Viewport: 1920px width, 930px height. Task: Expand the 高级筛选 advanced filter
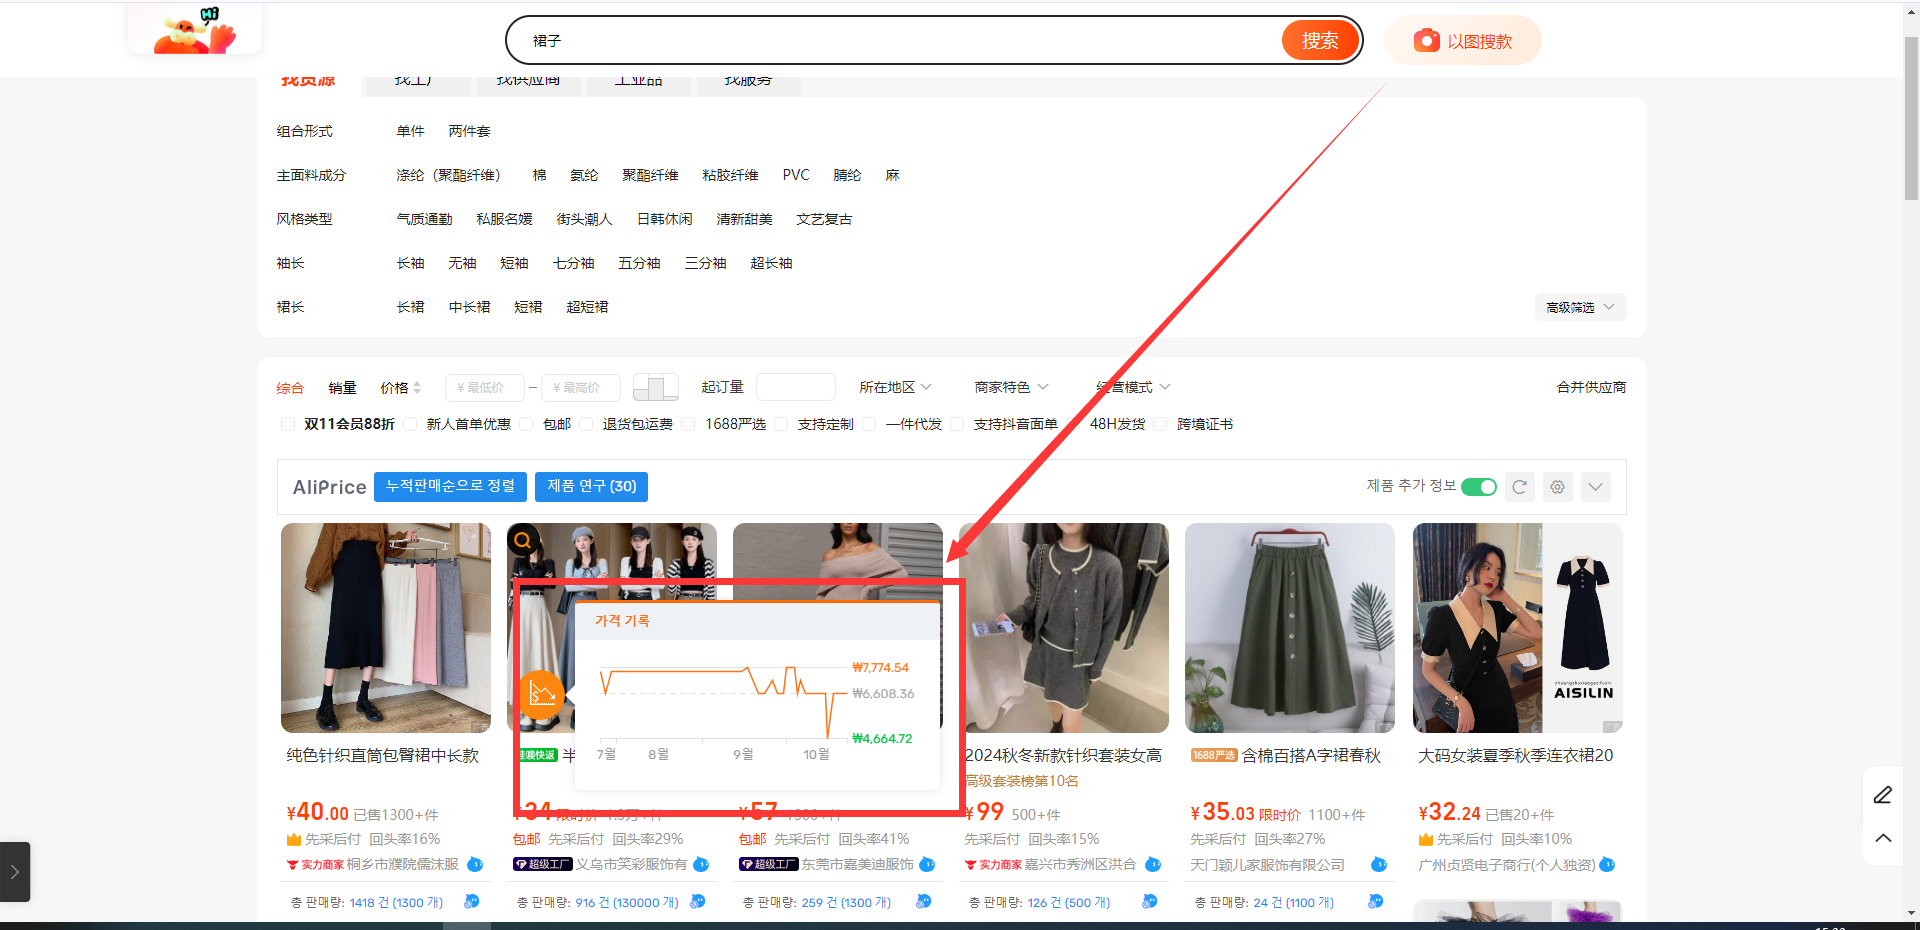coord(1580,307)
